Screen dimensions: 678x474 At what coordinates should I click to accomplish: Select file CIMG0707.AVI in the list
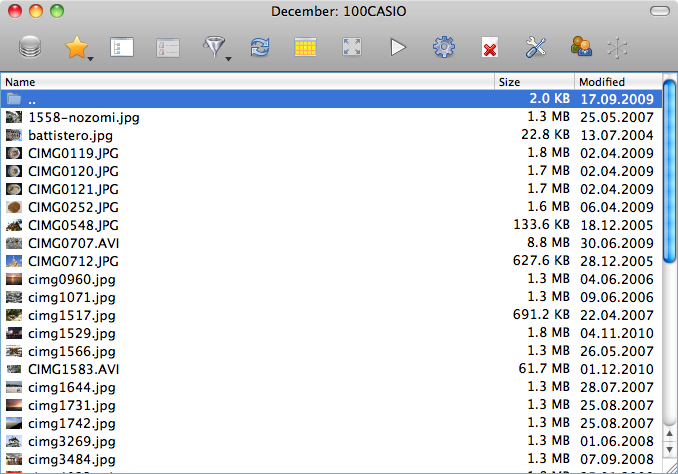[x=73, y=243]
